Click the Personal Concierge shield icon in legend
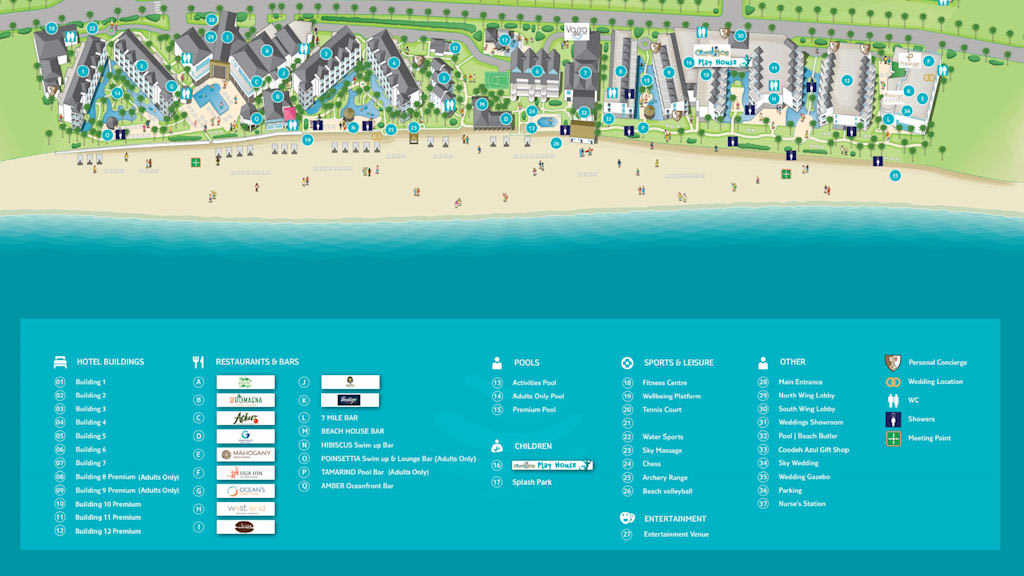The image size is (1024, 576). click(893, 362)
